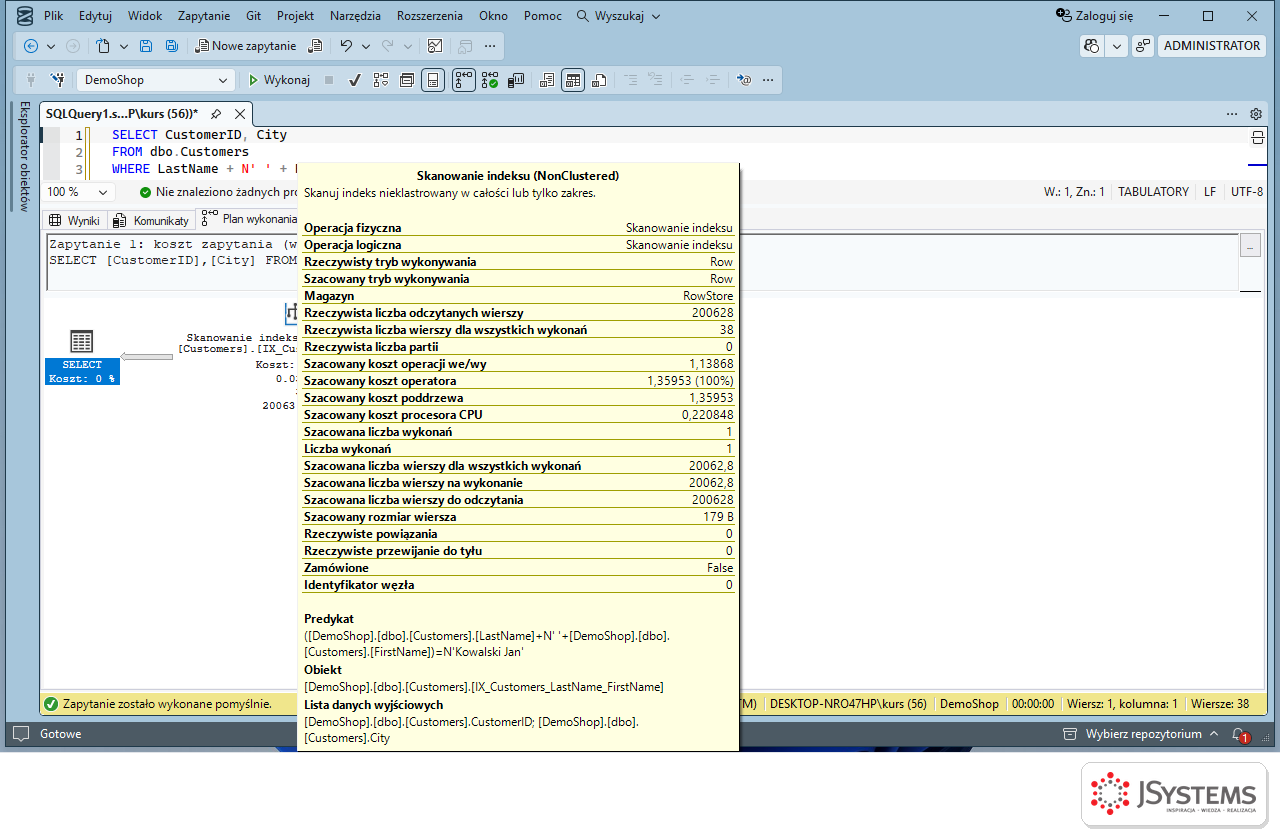1280x835 pixels.
Task: Click the Wyszukaj search box
Action: pos(619,16)
